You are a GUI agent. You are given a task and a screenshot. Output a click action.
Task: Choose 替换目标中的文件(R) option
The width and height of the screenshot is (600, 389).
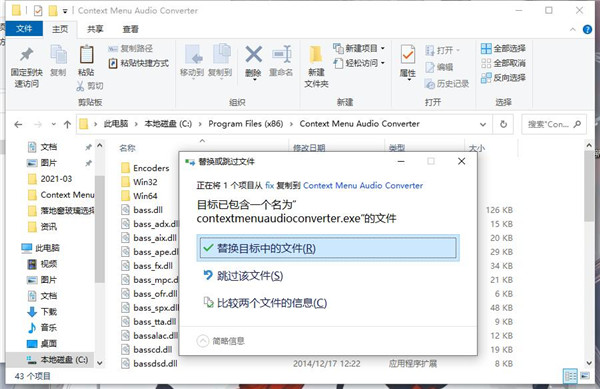(328, 248)
